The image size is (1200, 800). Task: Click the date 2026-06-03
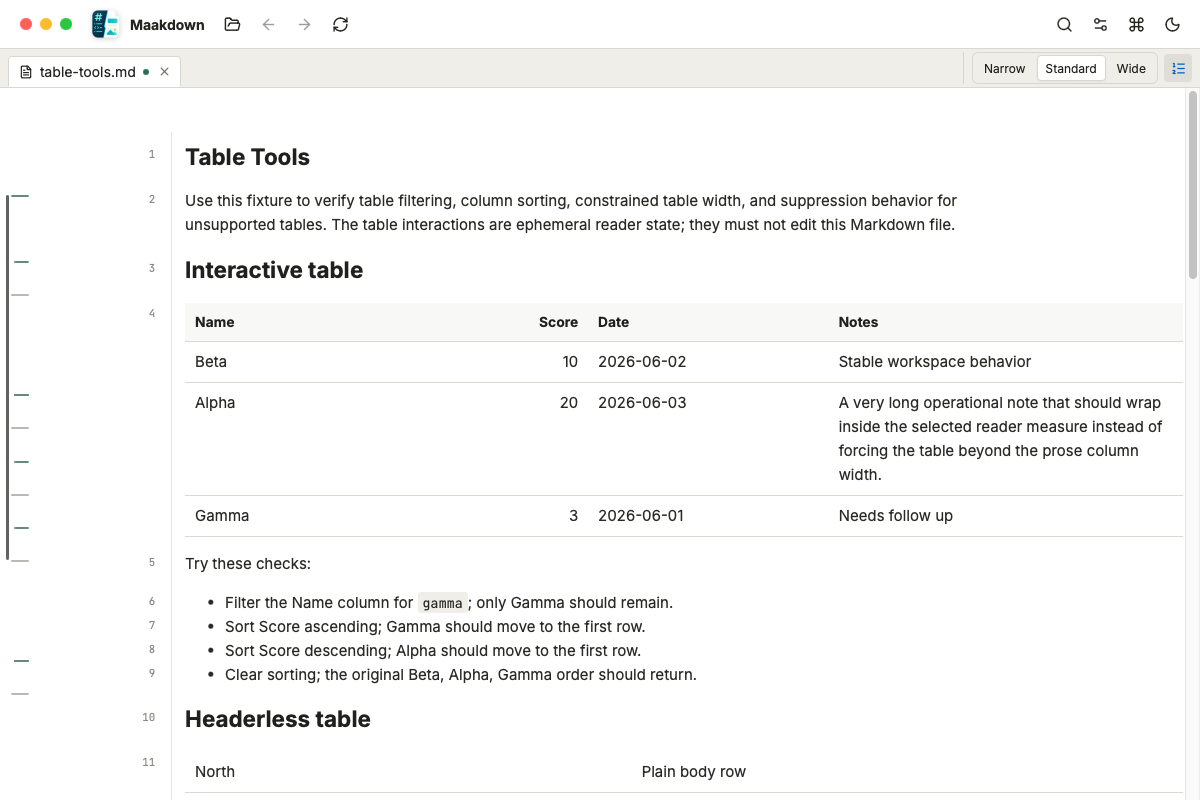(642, 403)
